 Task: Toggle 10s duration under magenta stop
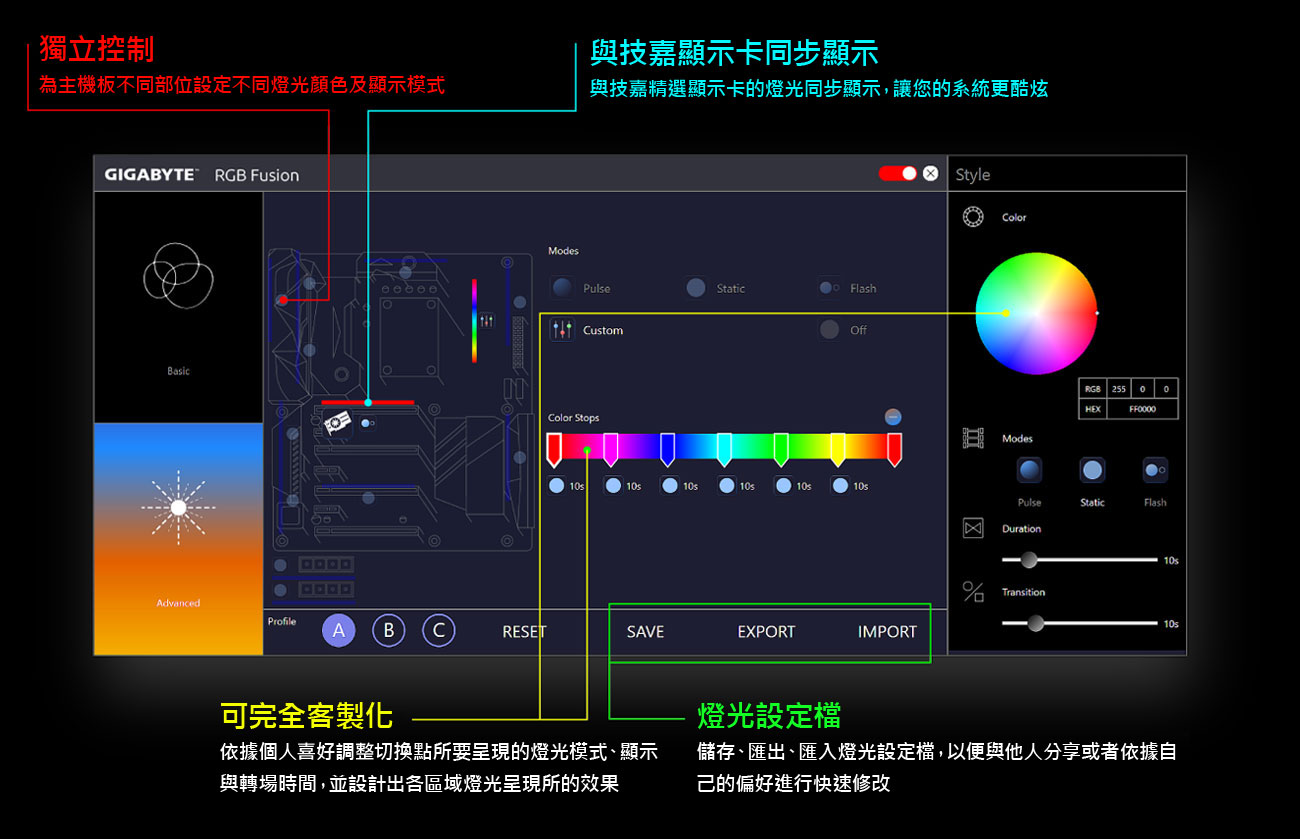coord(614,486)
